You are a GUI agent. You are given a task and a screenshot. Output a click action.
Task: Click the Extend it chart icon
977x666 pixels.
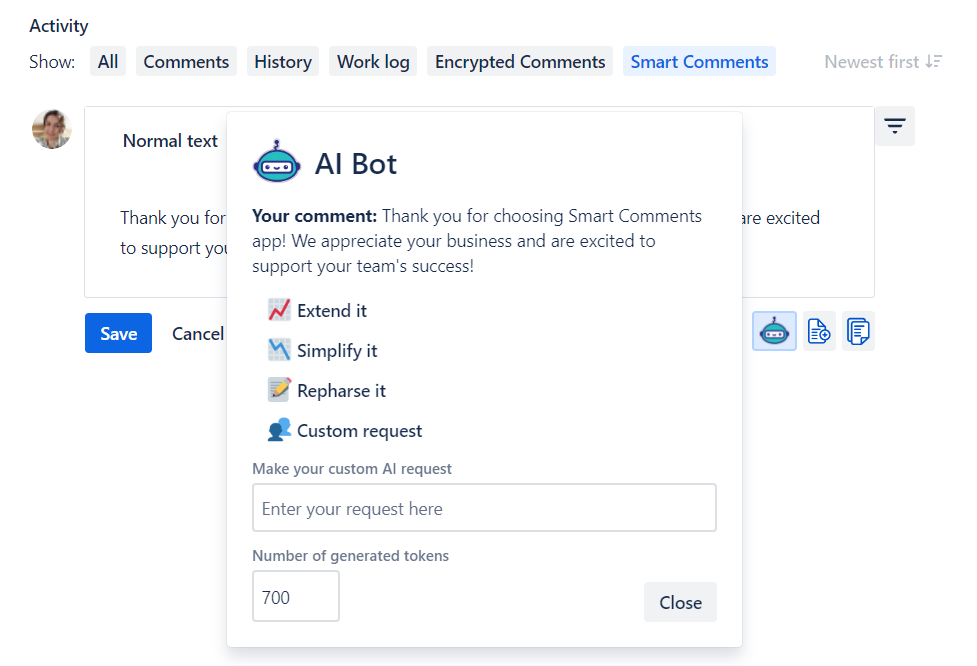(279, 311)
